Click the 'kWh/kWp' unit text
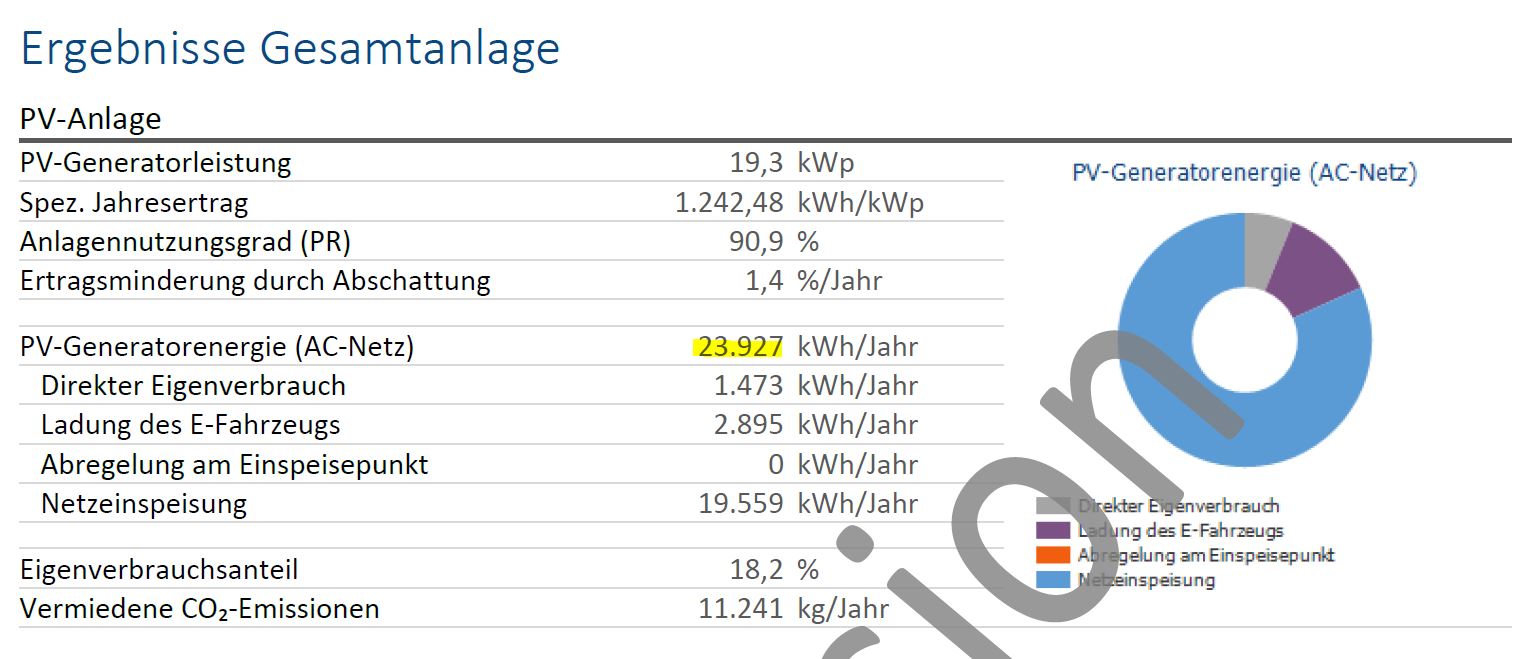The height and width of the screenshot is (659, 1537). (x=861, y=203)
